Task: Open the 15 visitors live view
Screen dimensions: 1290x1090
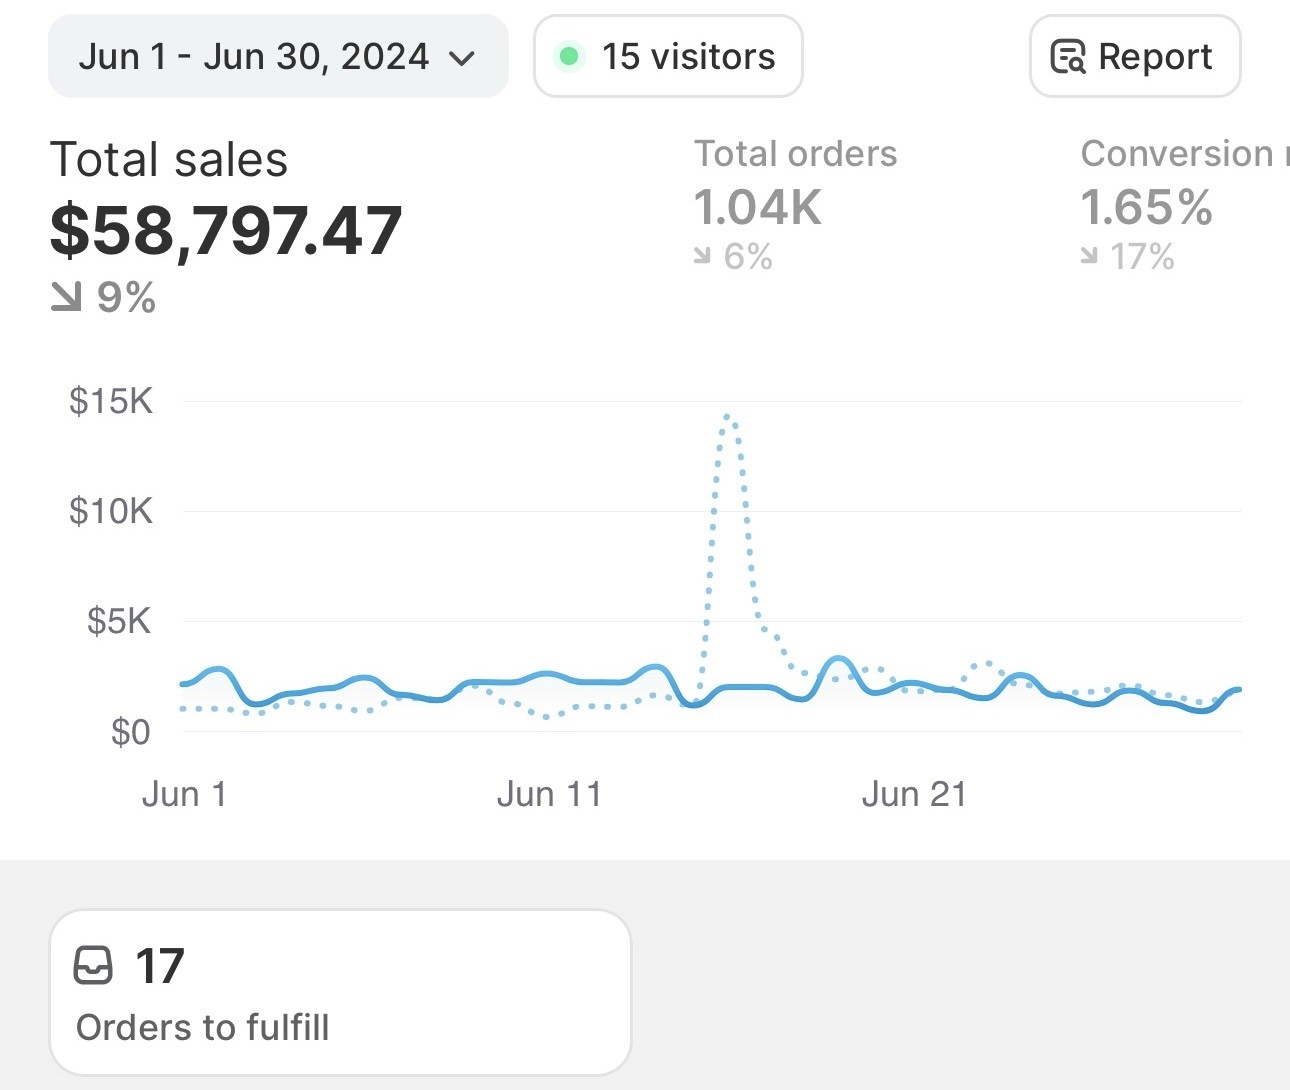Action: 668,56
